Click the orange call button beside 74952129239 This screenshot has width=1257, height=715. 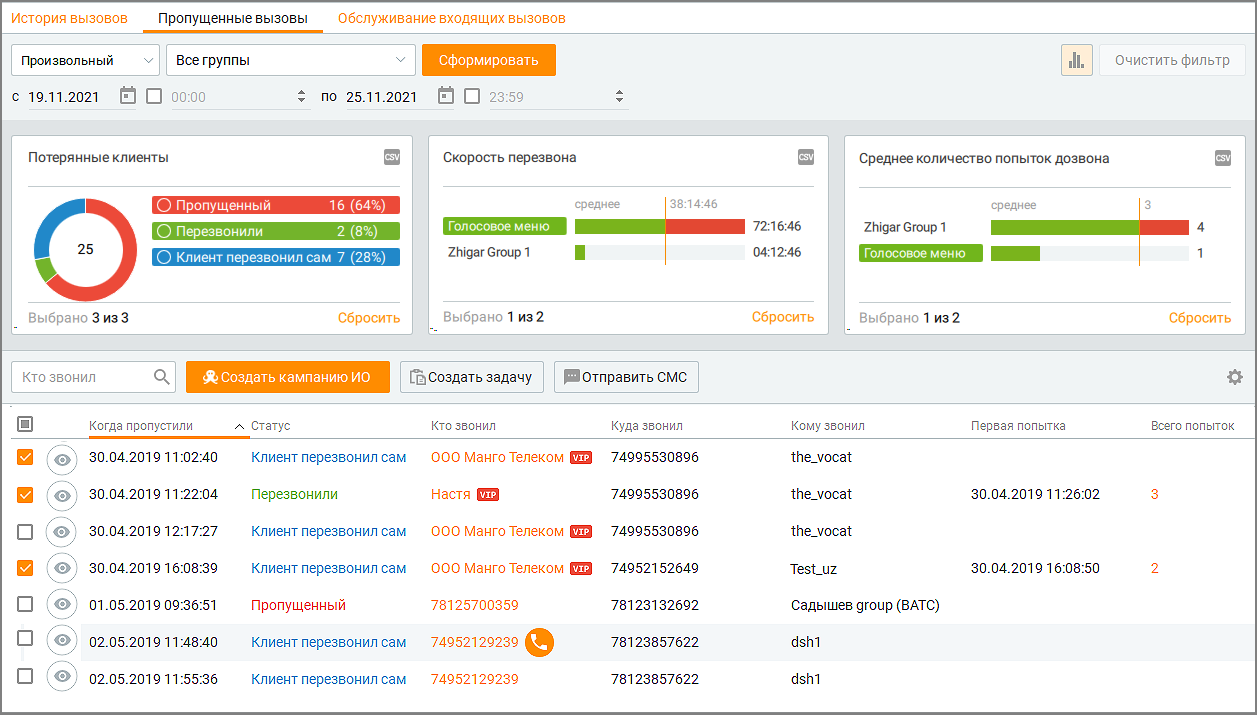point(539,642)
